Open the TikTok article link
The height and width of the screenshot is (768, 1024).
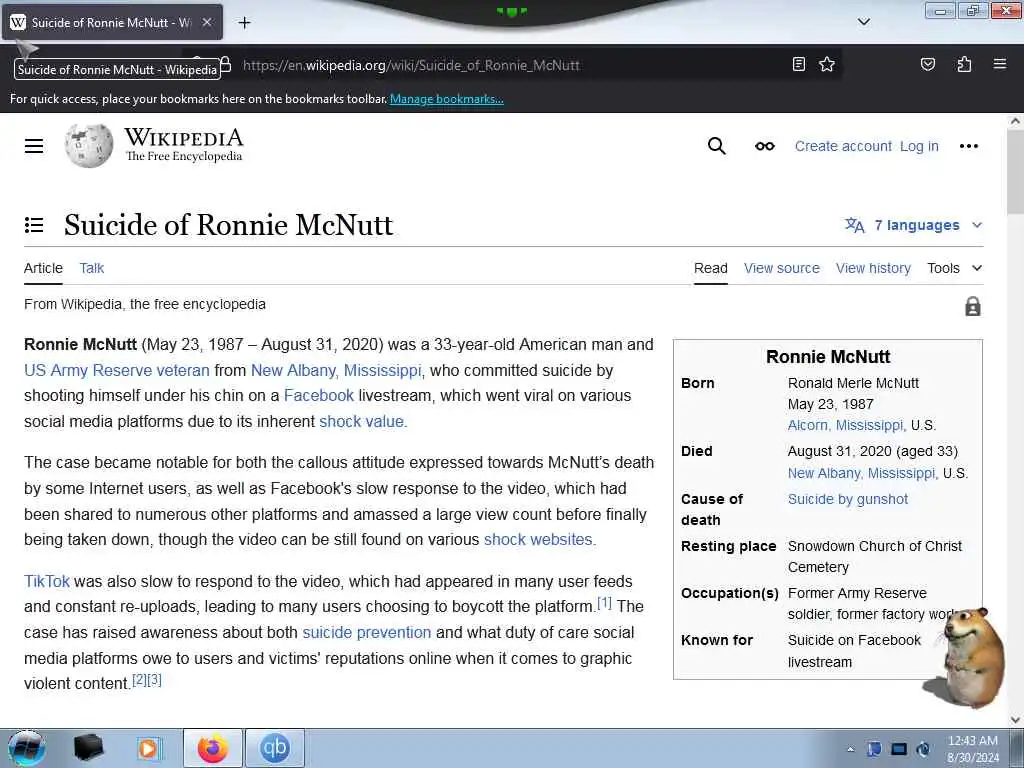(46, 581)
